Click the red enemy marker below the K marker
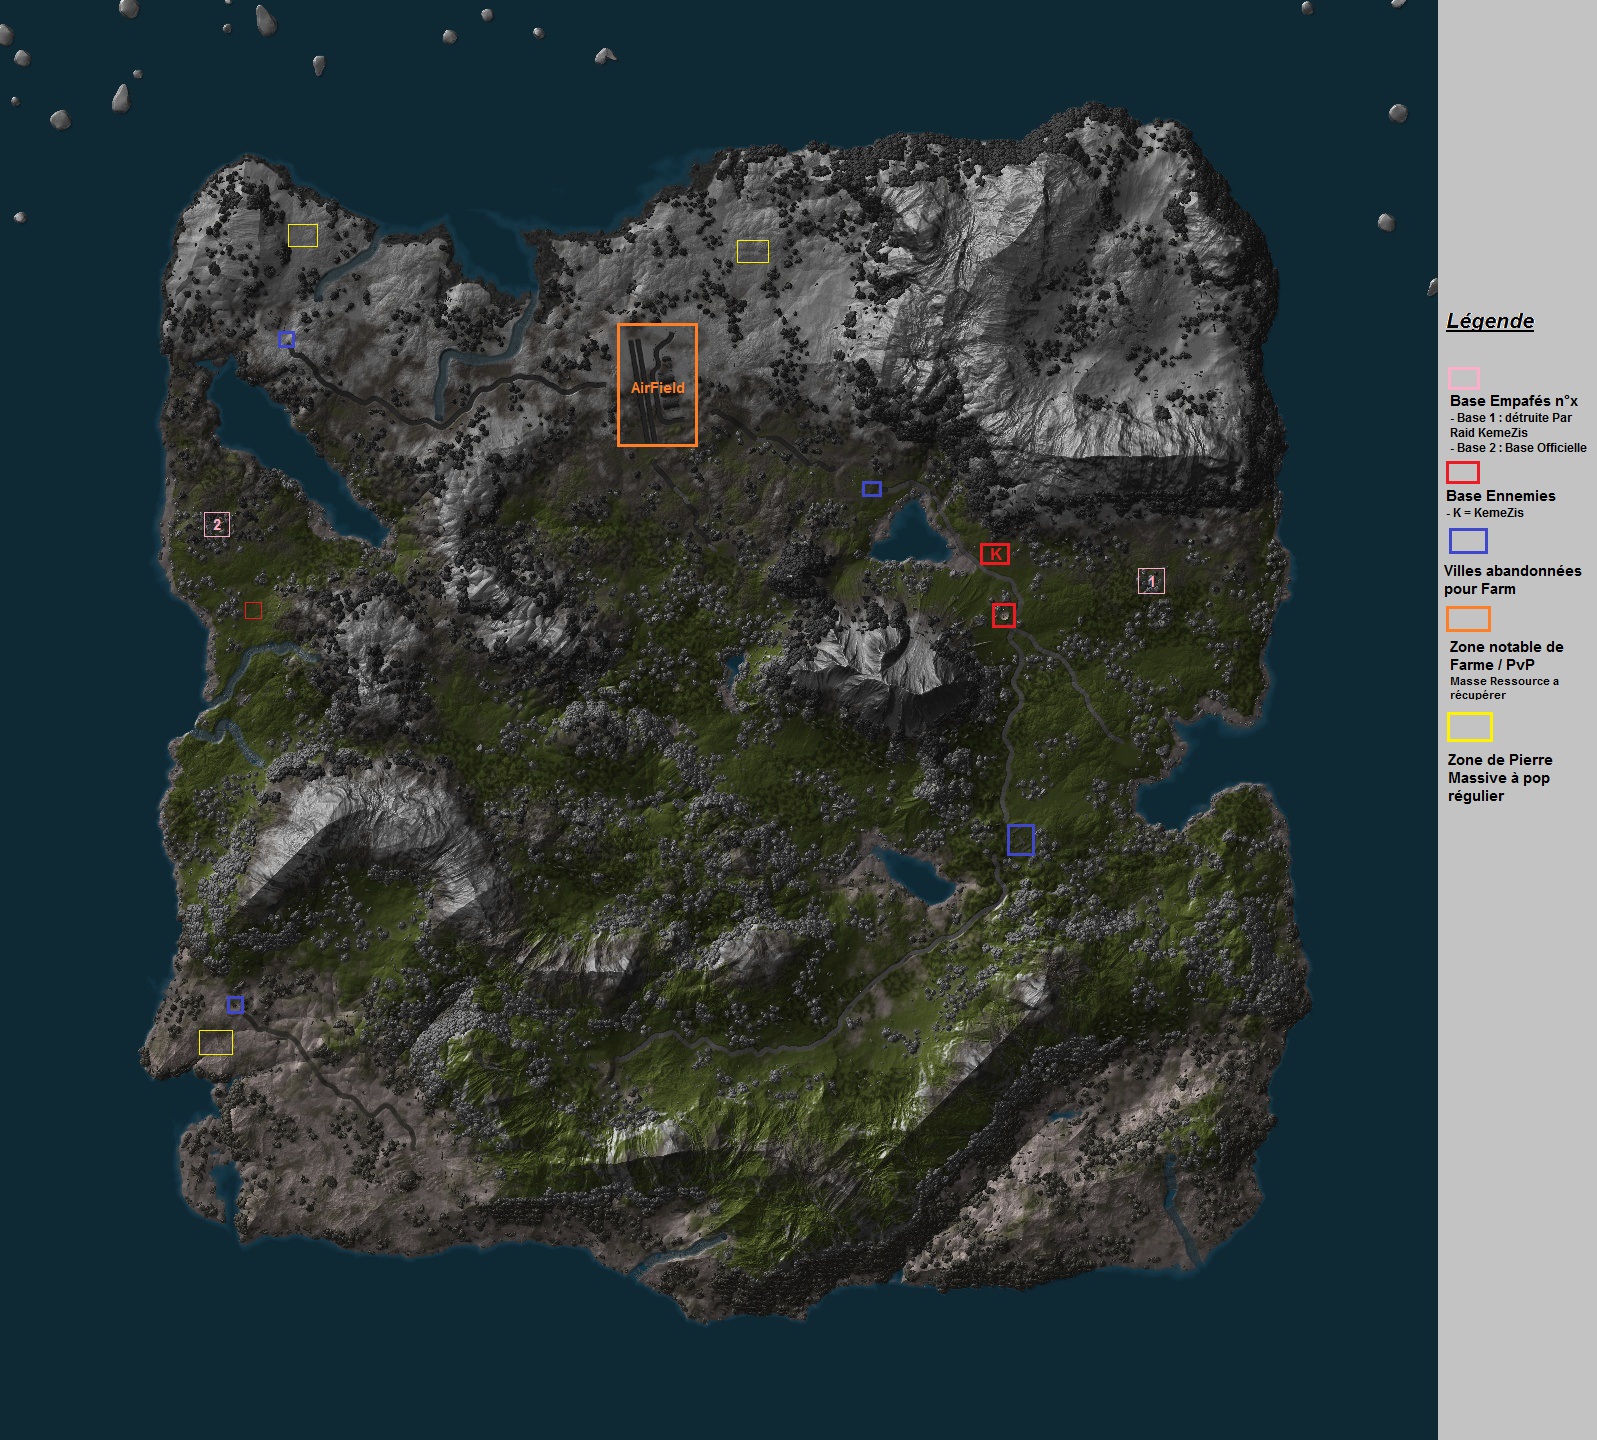Screen dimensions: 1597x1440 click(x=1004, y=616)
